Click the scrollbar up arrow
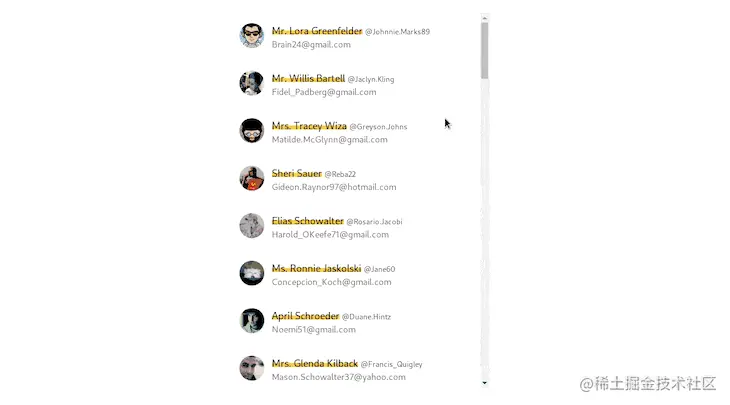Image resolution: width=730 pixels, height=405 pixels. [x=485, y=18]
